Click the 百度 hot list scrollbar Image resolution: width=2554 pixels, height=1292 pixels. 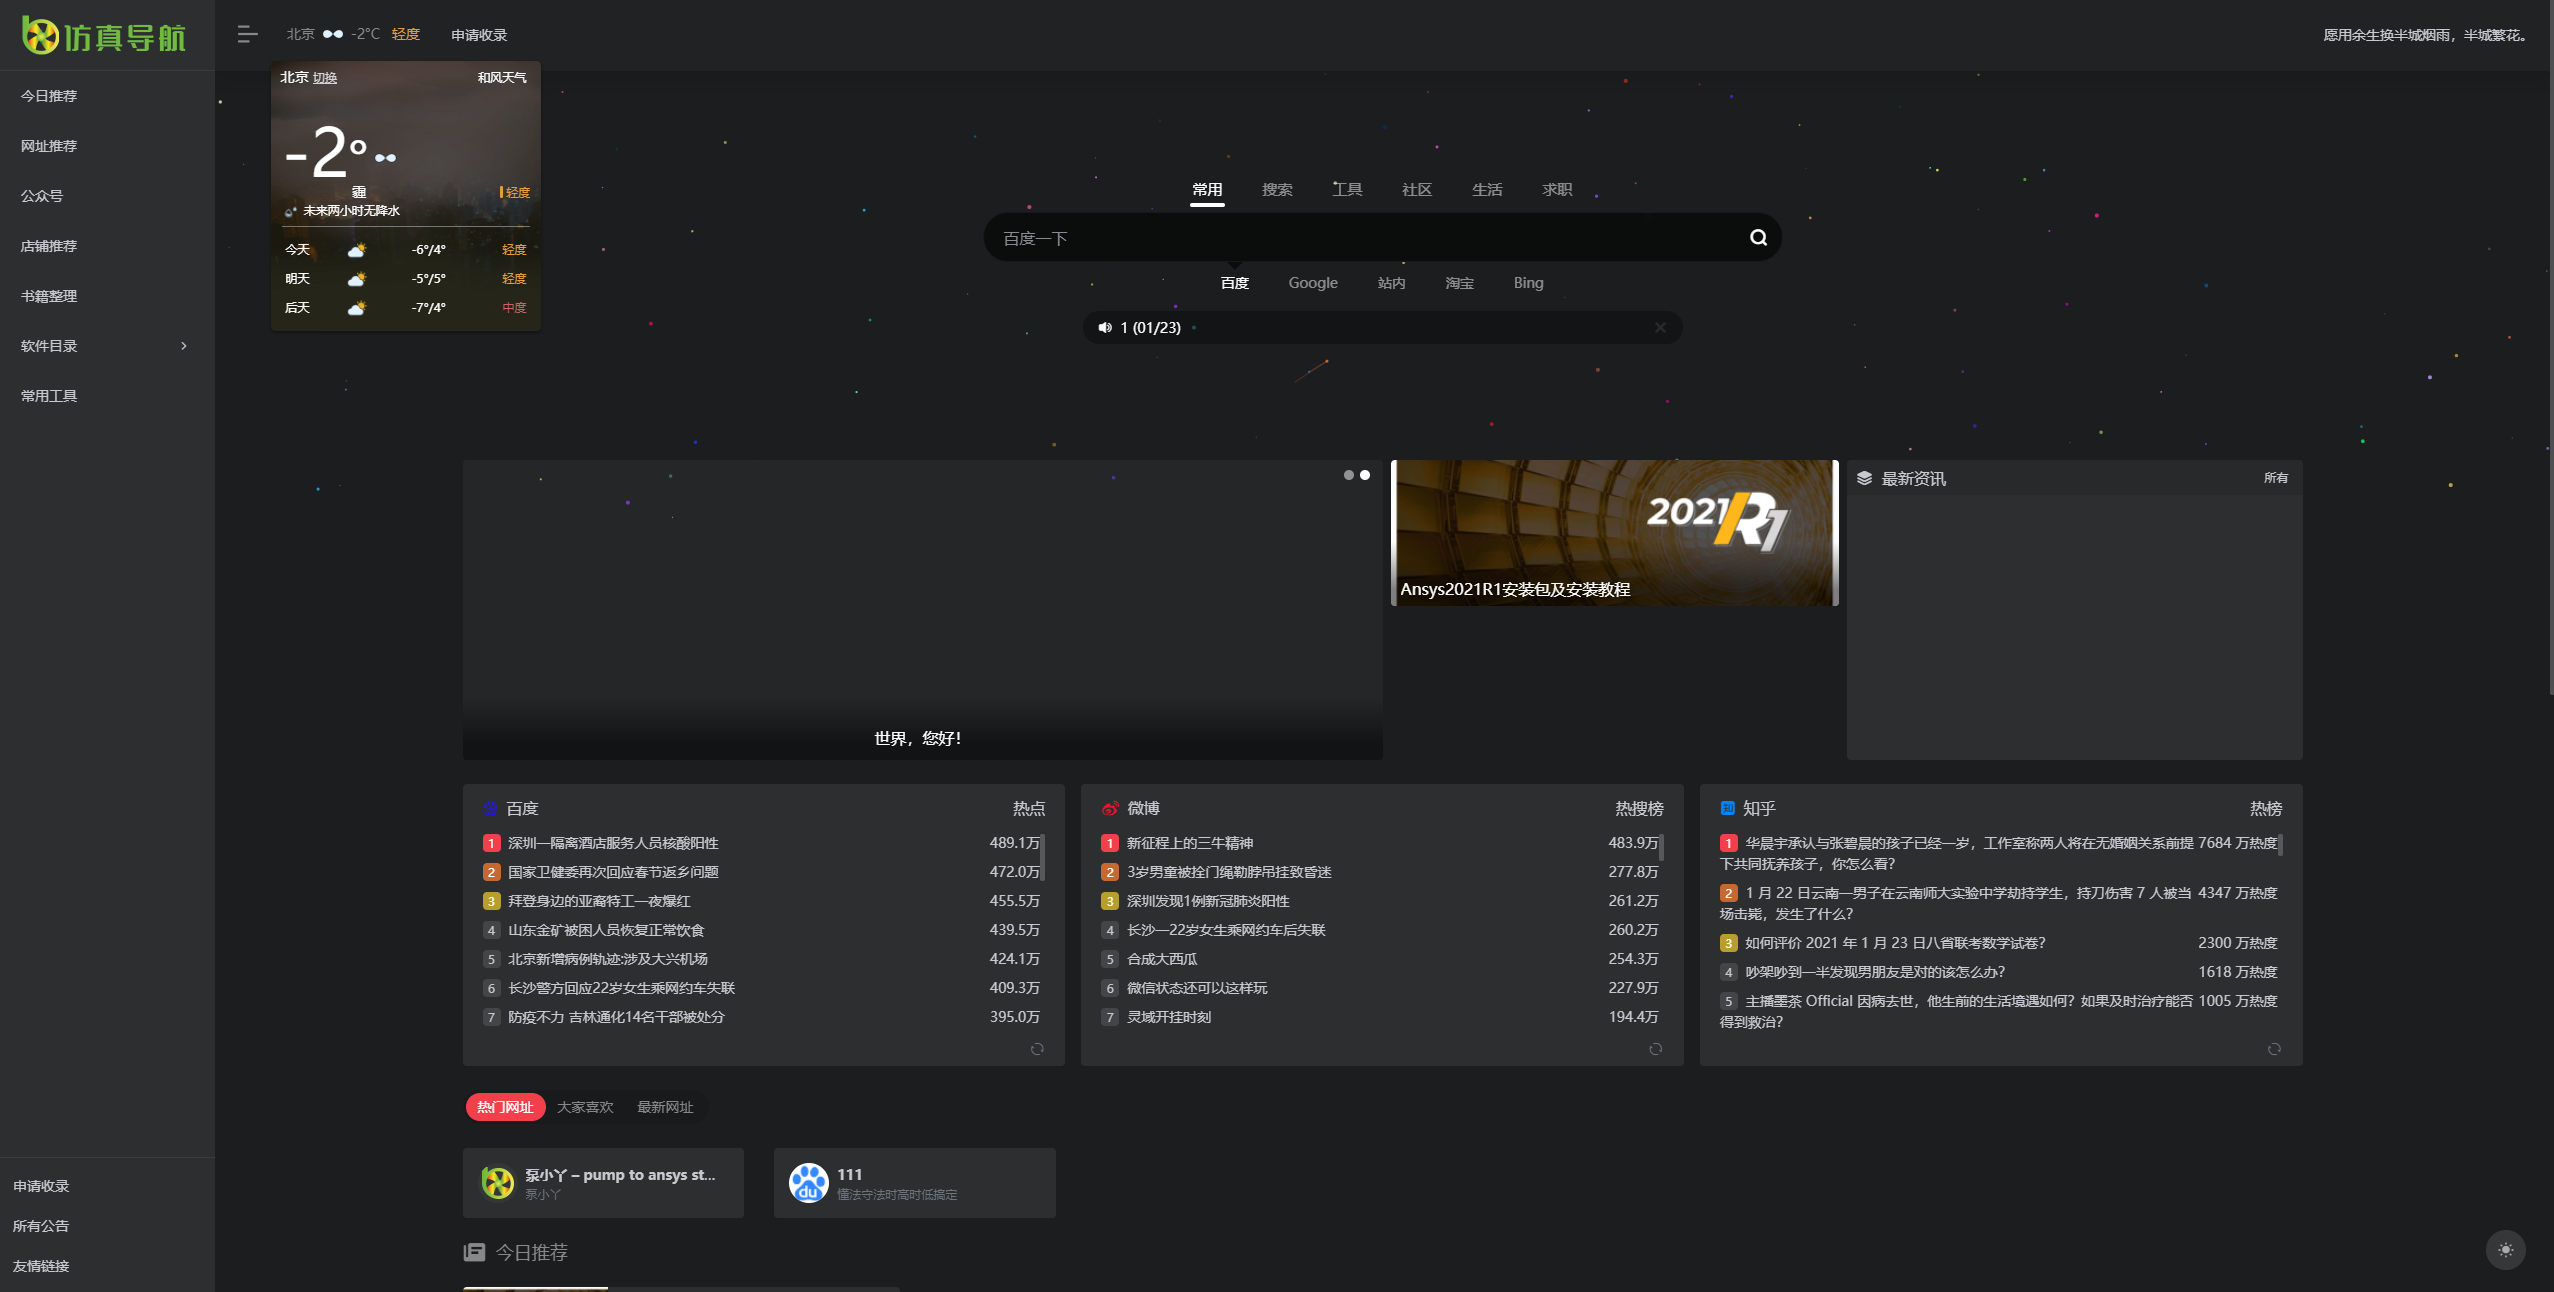(x=1043, y=857)
